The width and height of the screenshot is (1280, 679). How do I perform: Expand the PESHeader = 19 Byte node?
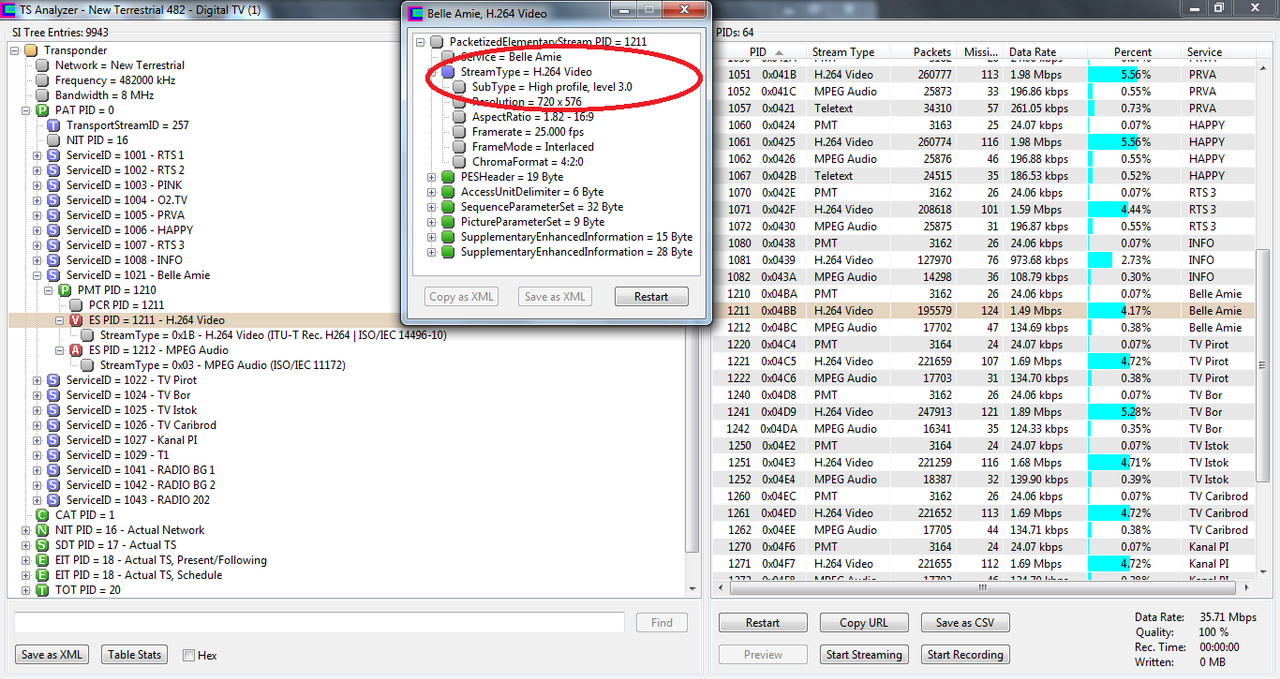pyautogui.click(x=432, y=177)
